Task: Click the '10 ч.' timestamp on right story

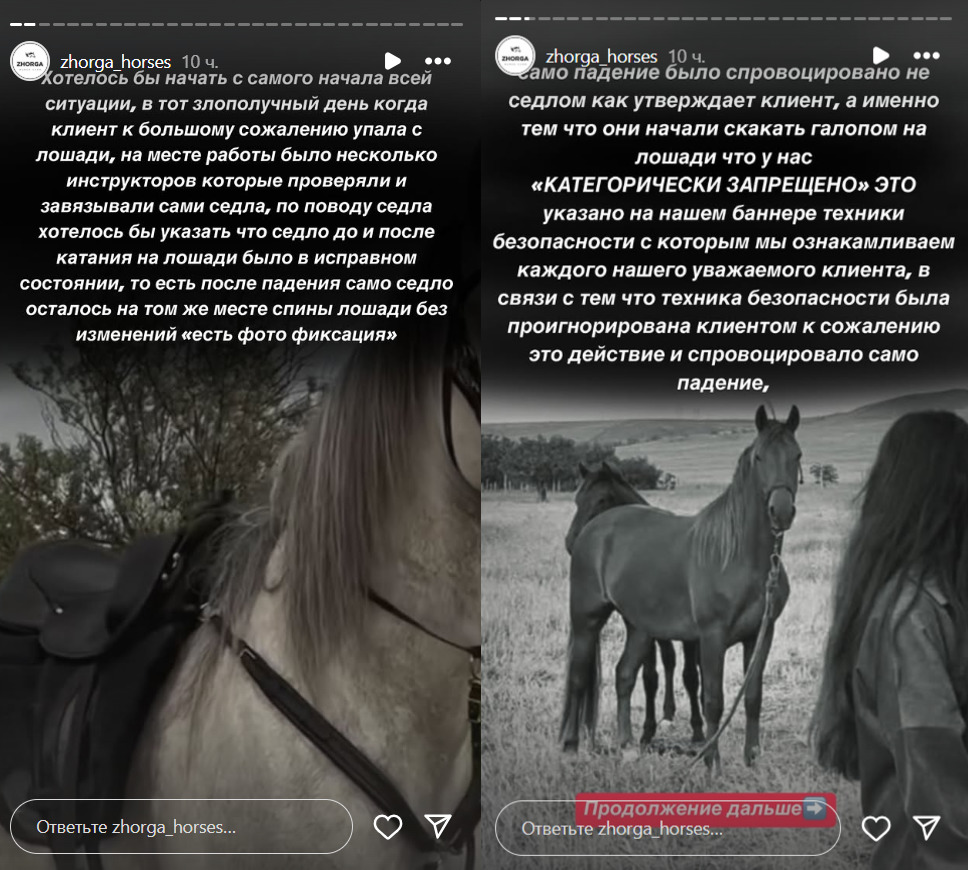Action: 686,57
